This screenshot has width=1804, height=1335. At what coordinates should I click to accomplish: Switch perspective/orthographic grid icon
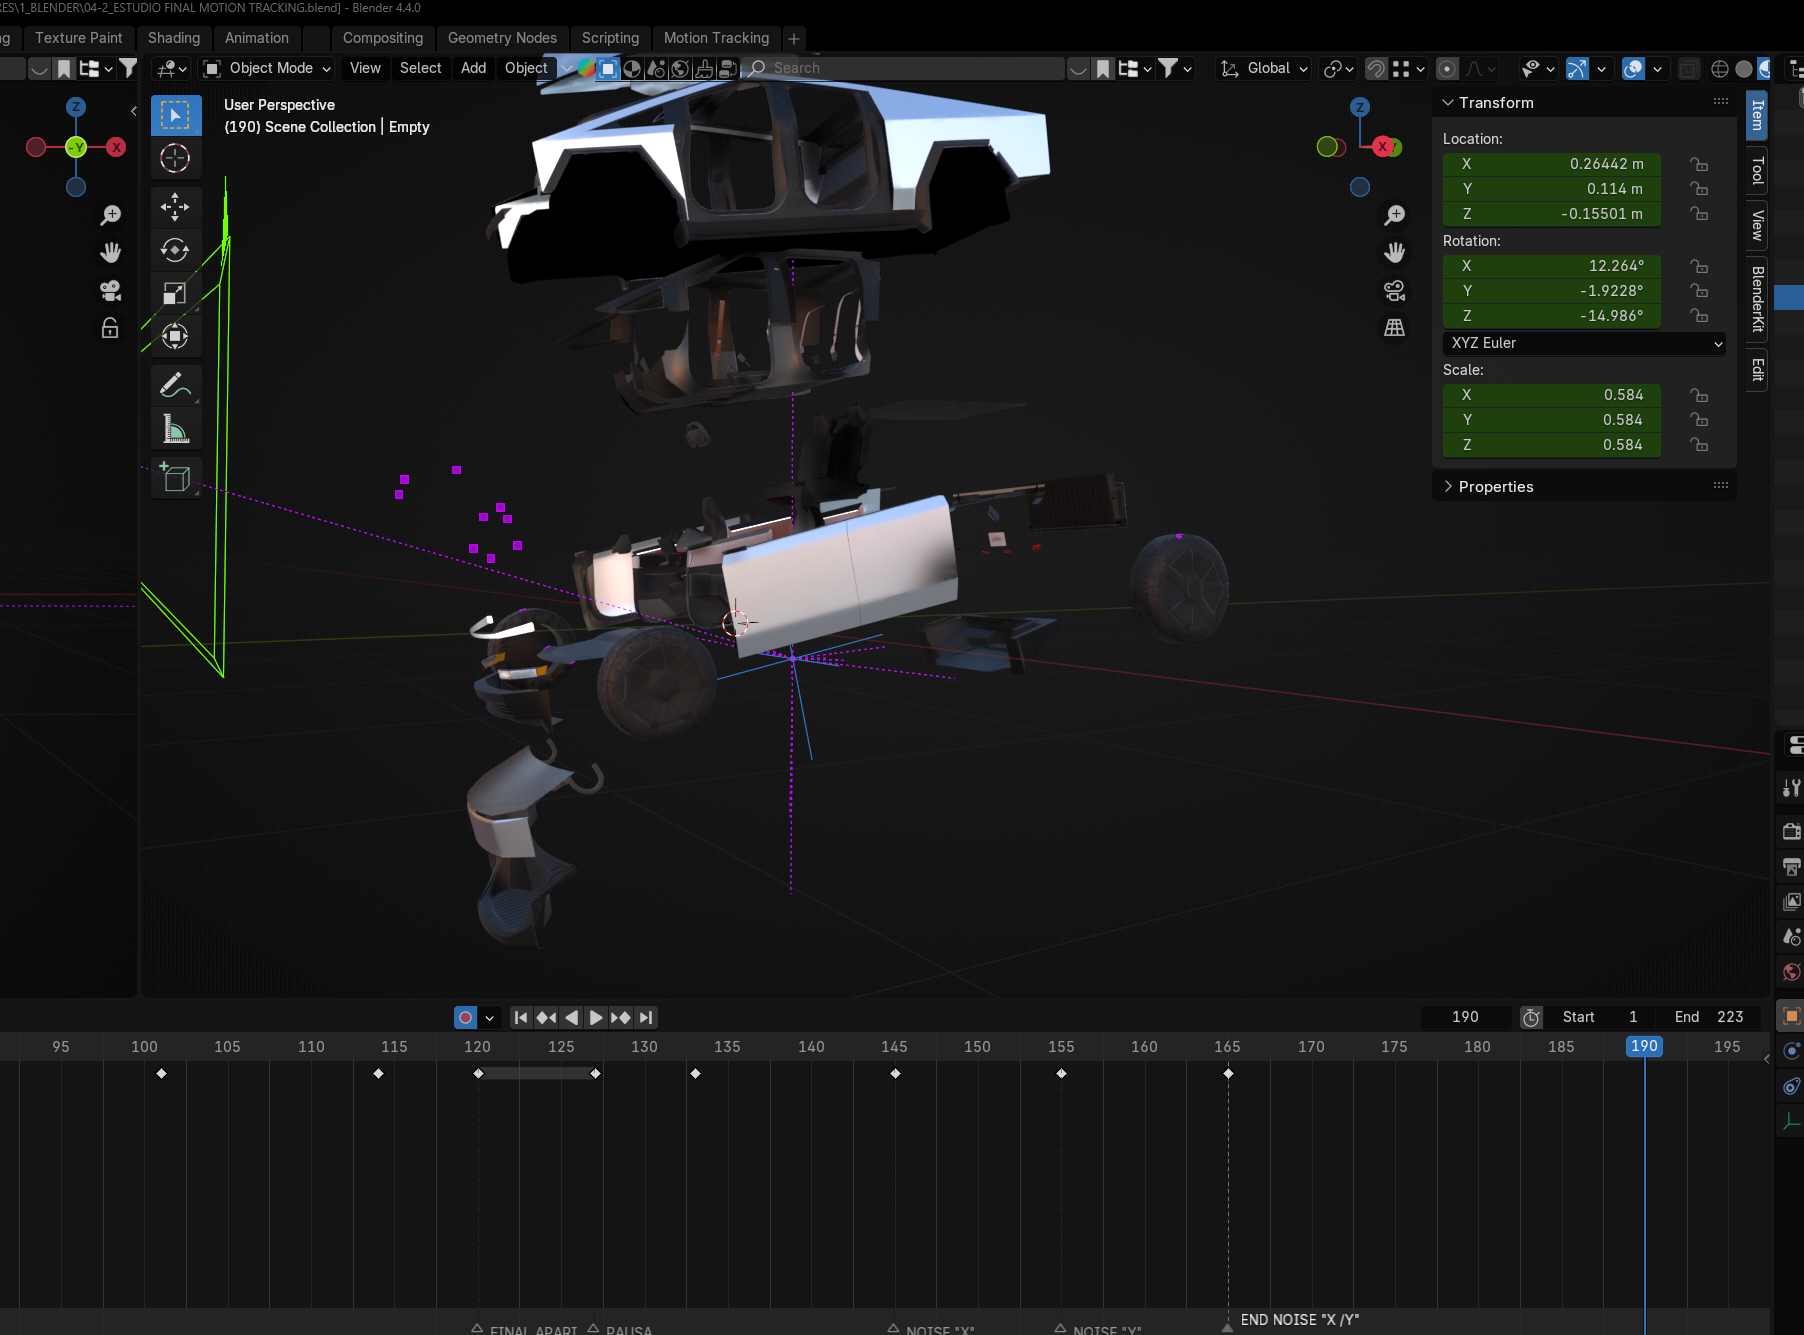(1394, 327)
